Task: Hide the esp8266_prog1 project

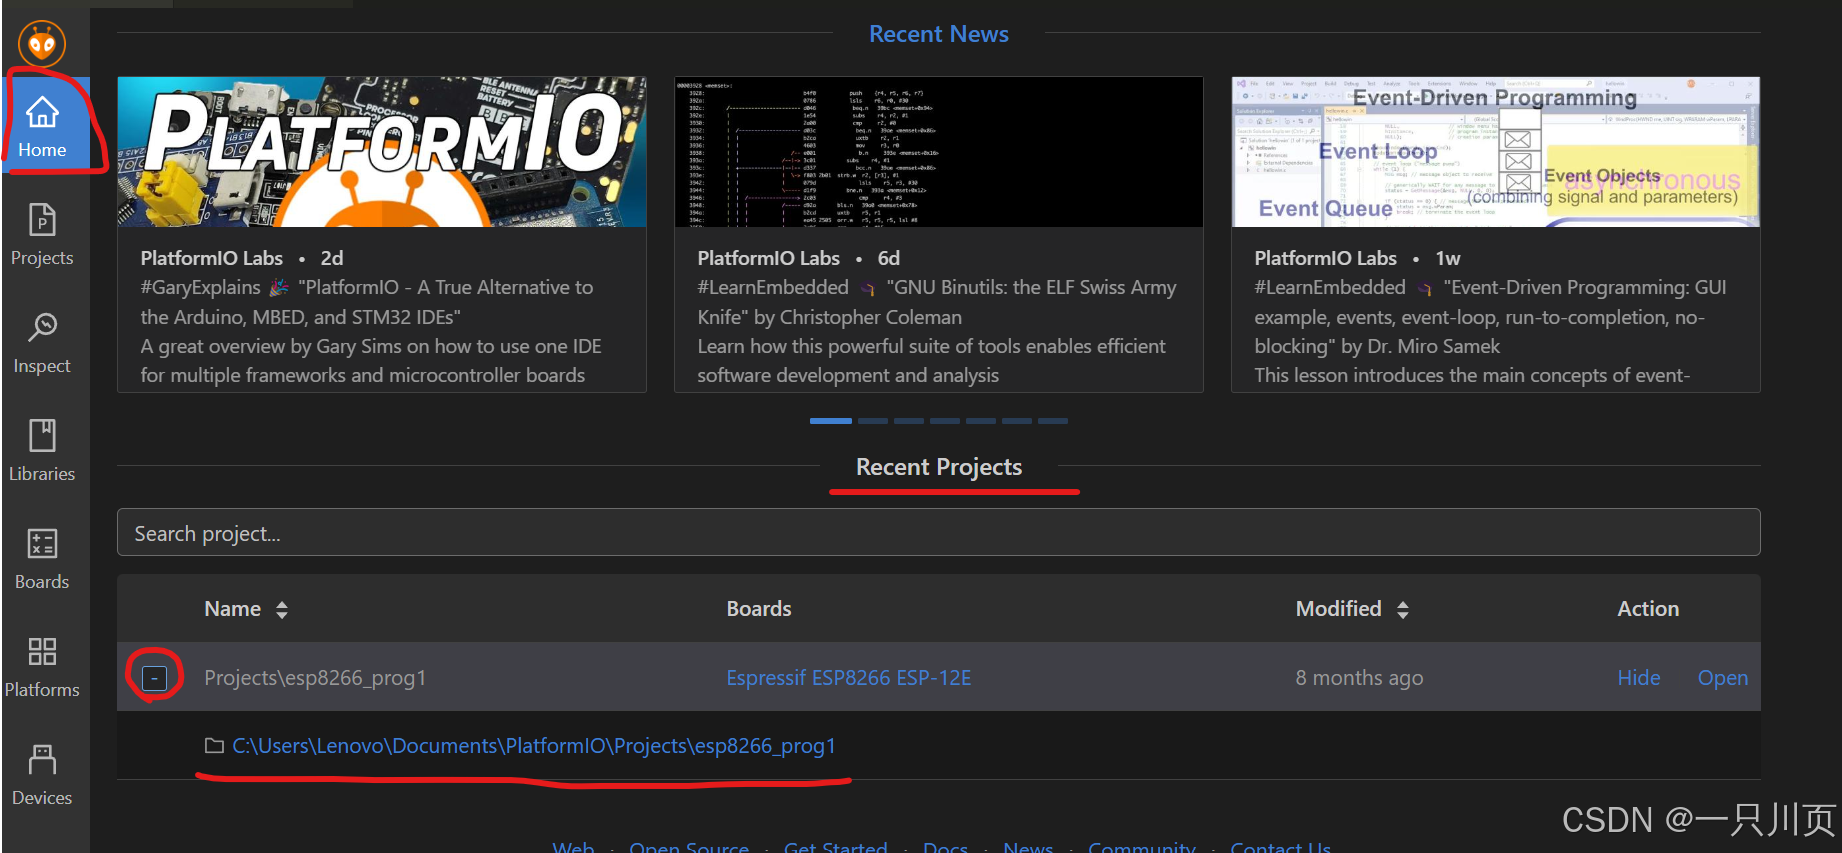Action: [x=1638, y=678]
